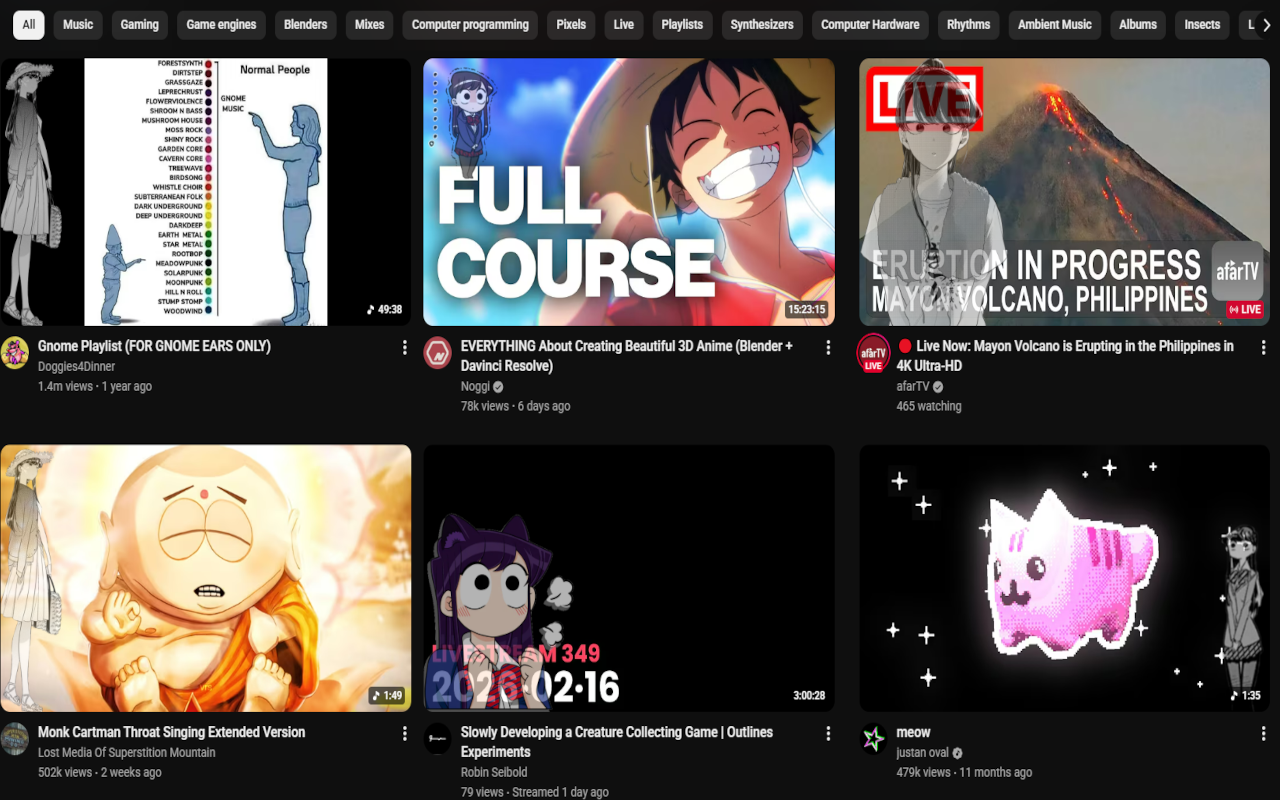Click the verified badge beside justan oval
Screen dimensions: 1280x800
957,753
